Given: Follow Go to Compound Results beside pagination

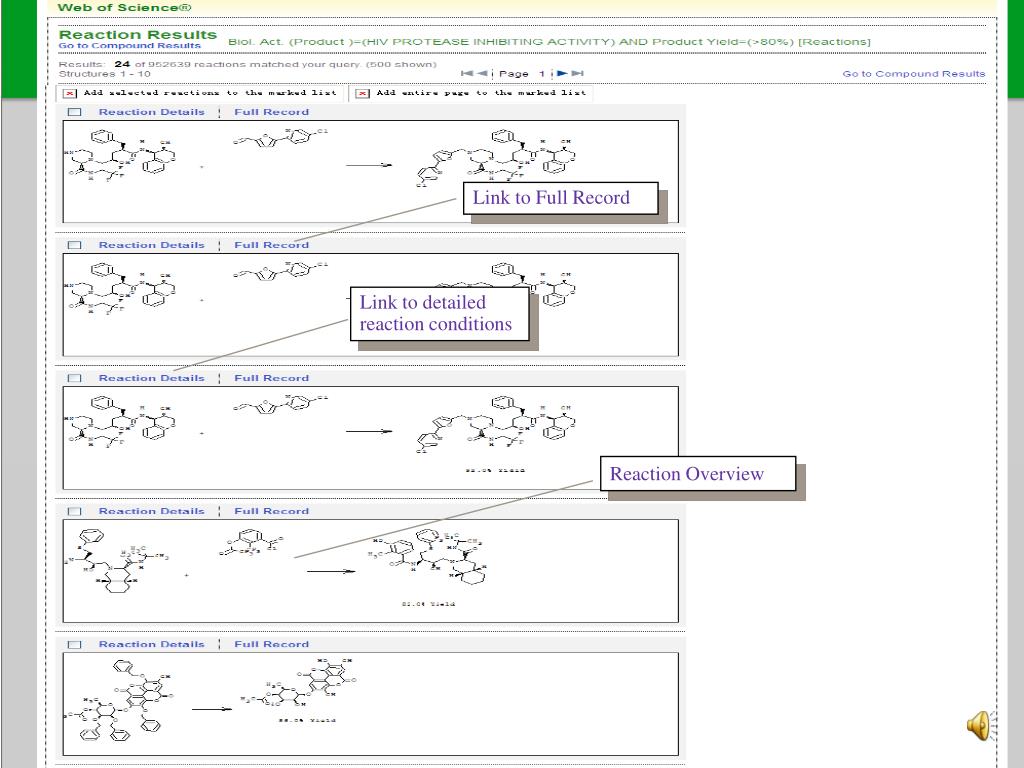Looking at the screenshot, I should (914, 74).
